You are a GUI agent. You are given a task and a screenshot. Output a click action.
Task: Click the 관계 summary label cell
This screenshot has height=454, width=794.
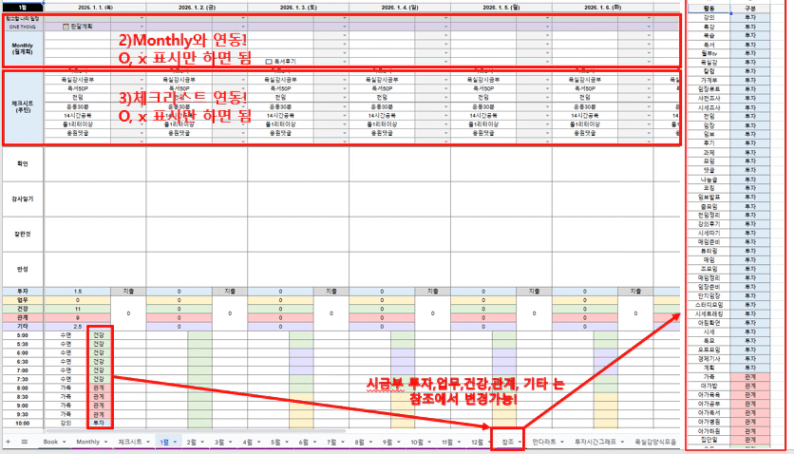pos(22,318)
